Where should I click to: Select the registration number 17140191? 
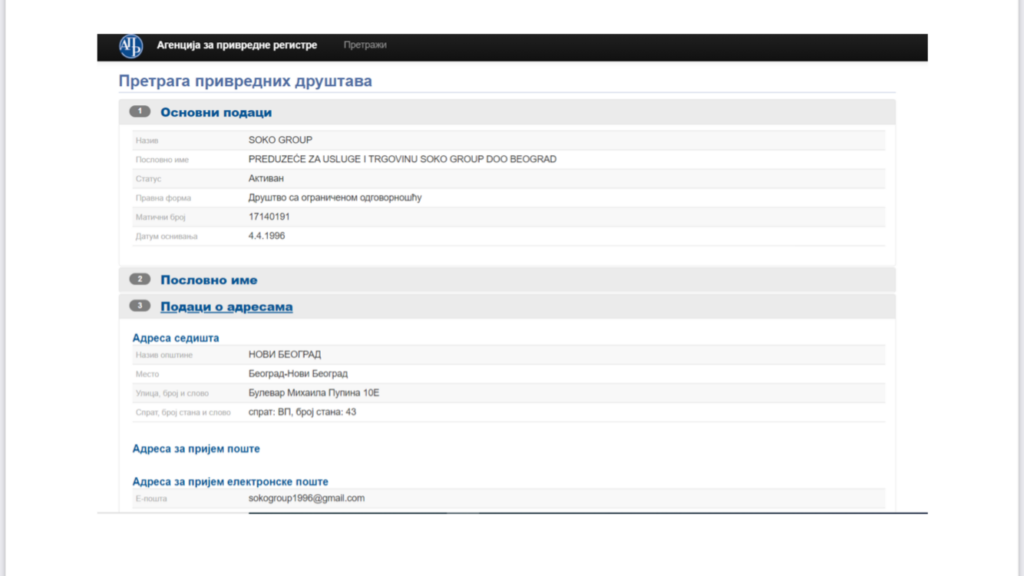[x=269, y=217]
